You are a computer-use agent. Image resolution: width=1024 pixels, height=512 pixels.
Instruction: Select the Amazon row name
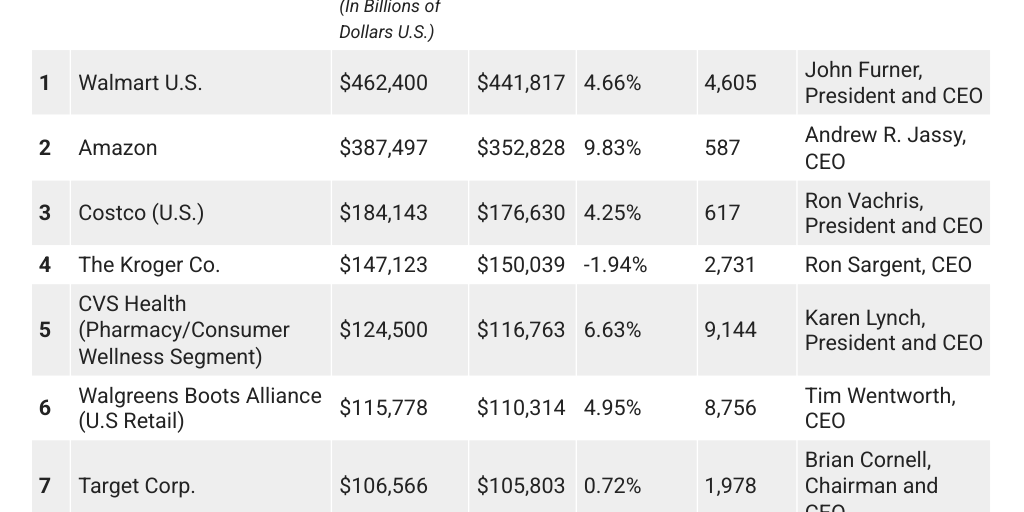pos(118,148)
